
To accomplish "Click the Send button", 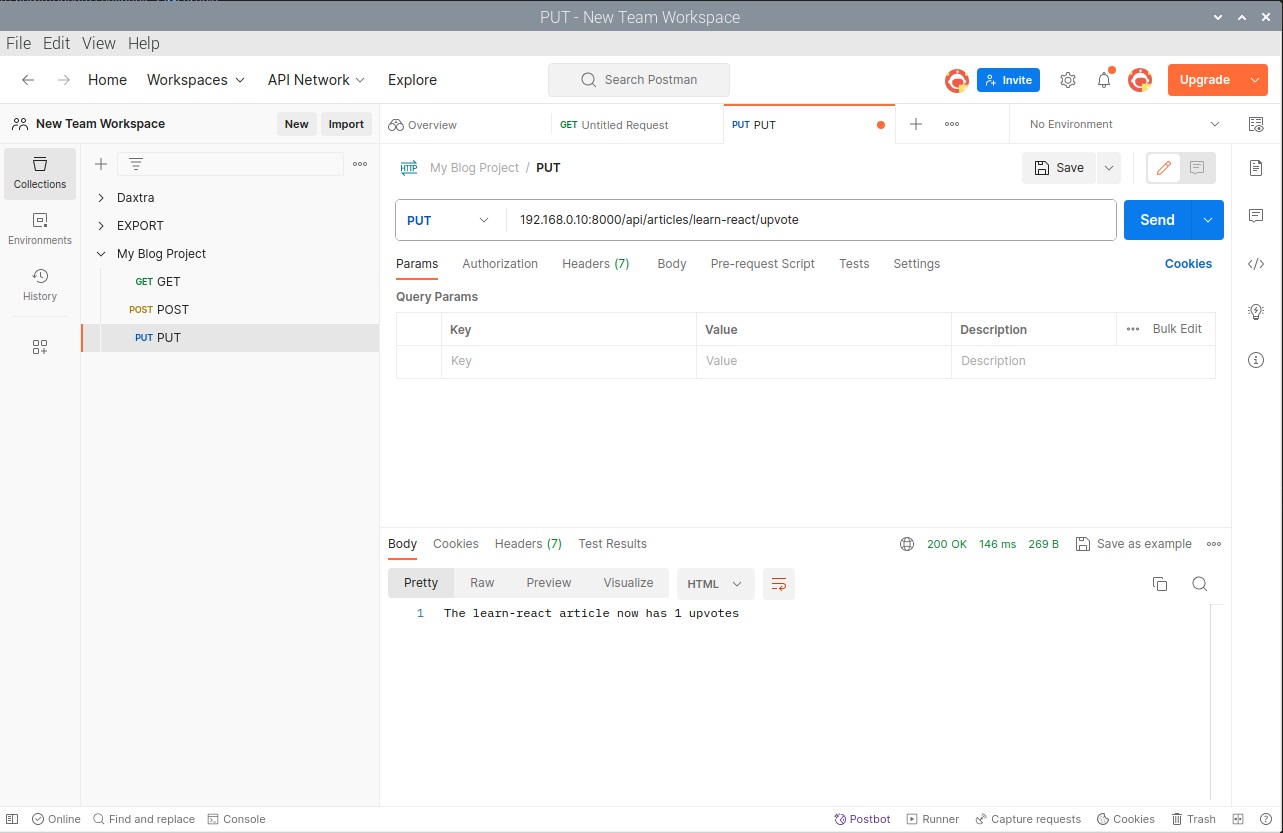I will 1158,220.
